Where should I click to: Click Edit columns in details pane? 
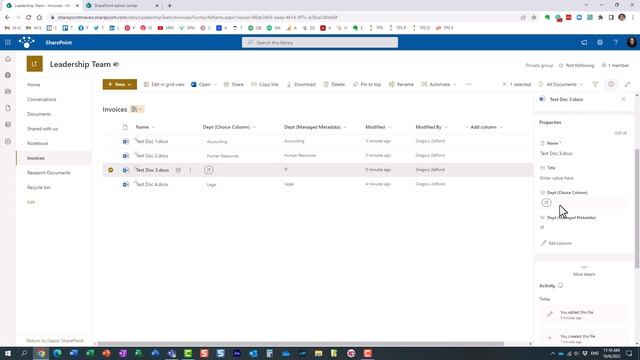[556, 243]
